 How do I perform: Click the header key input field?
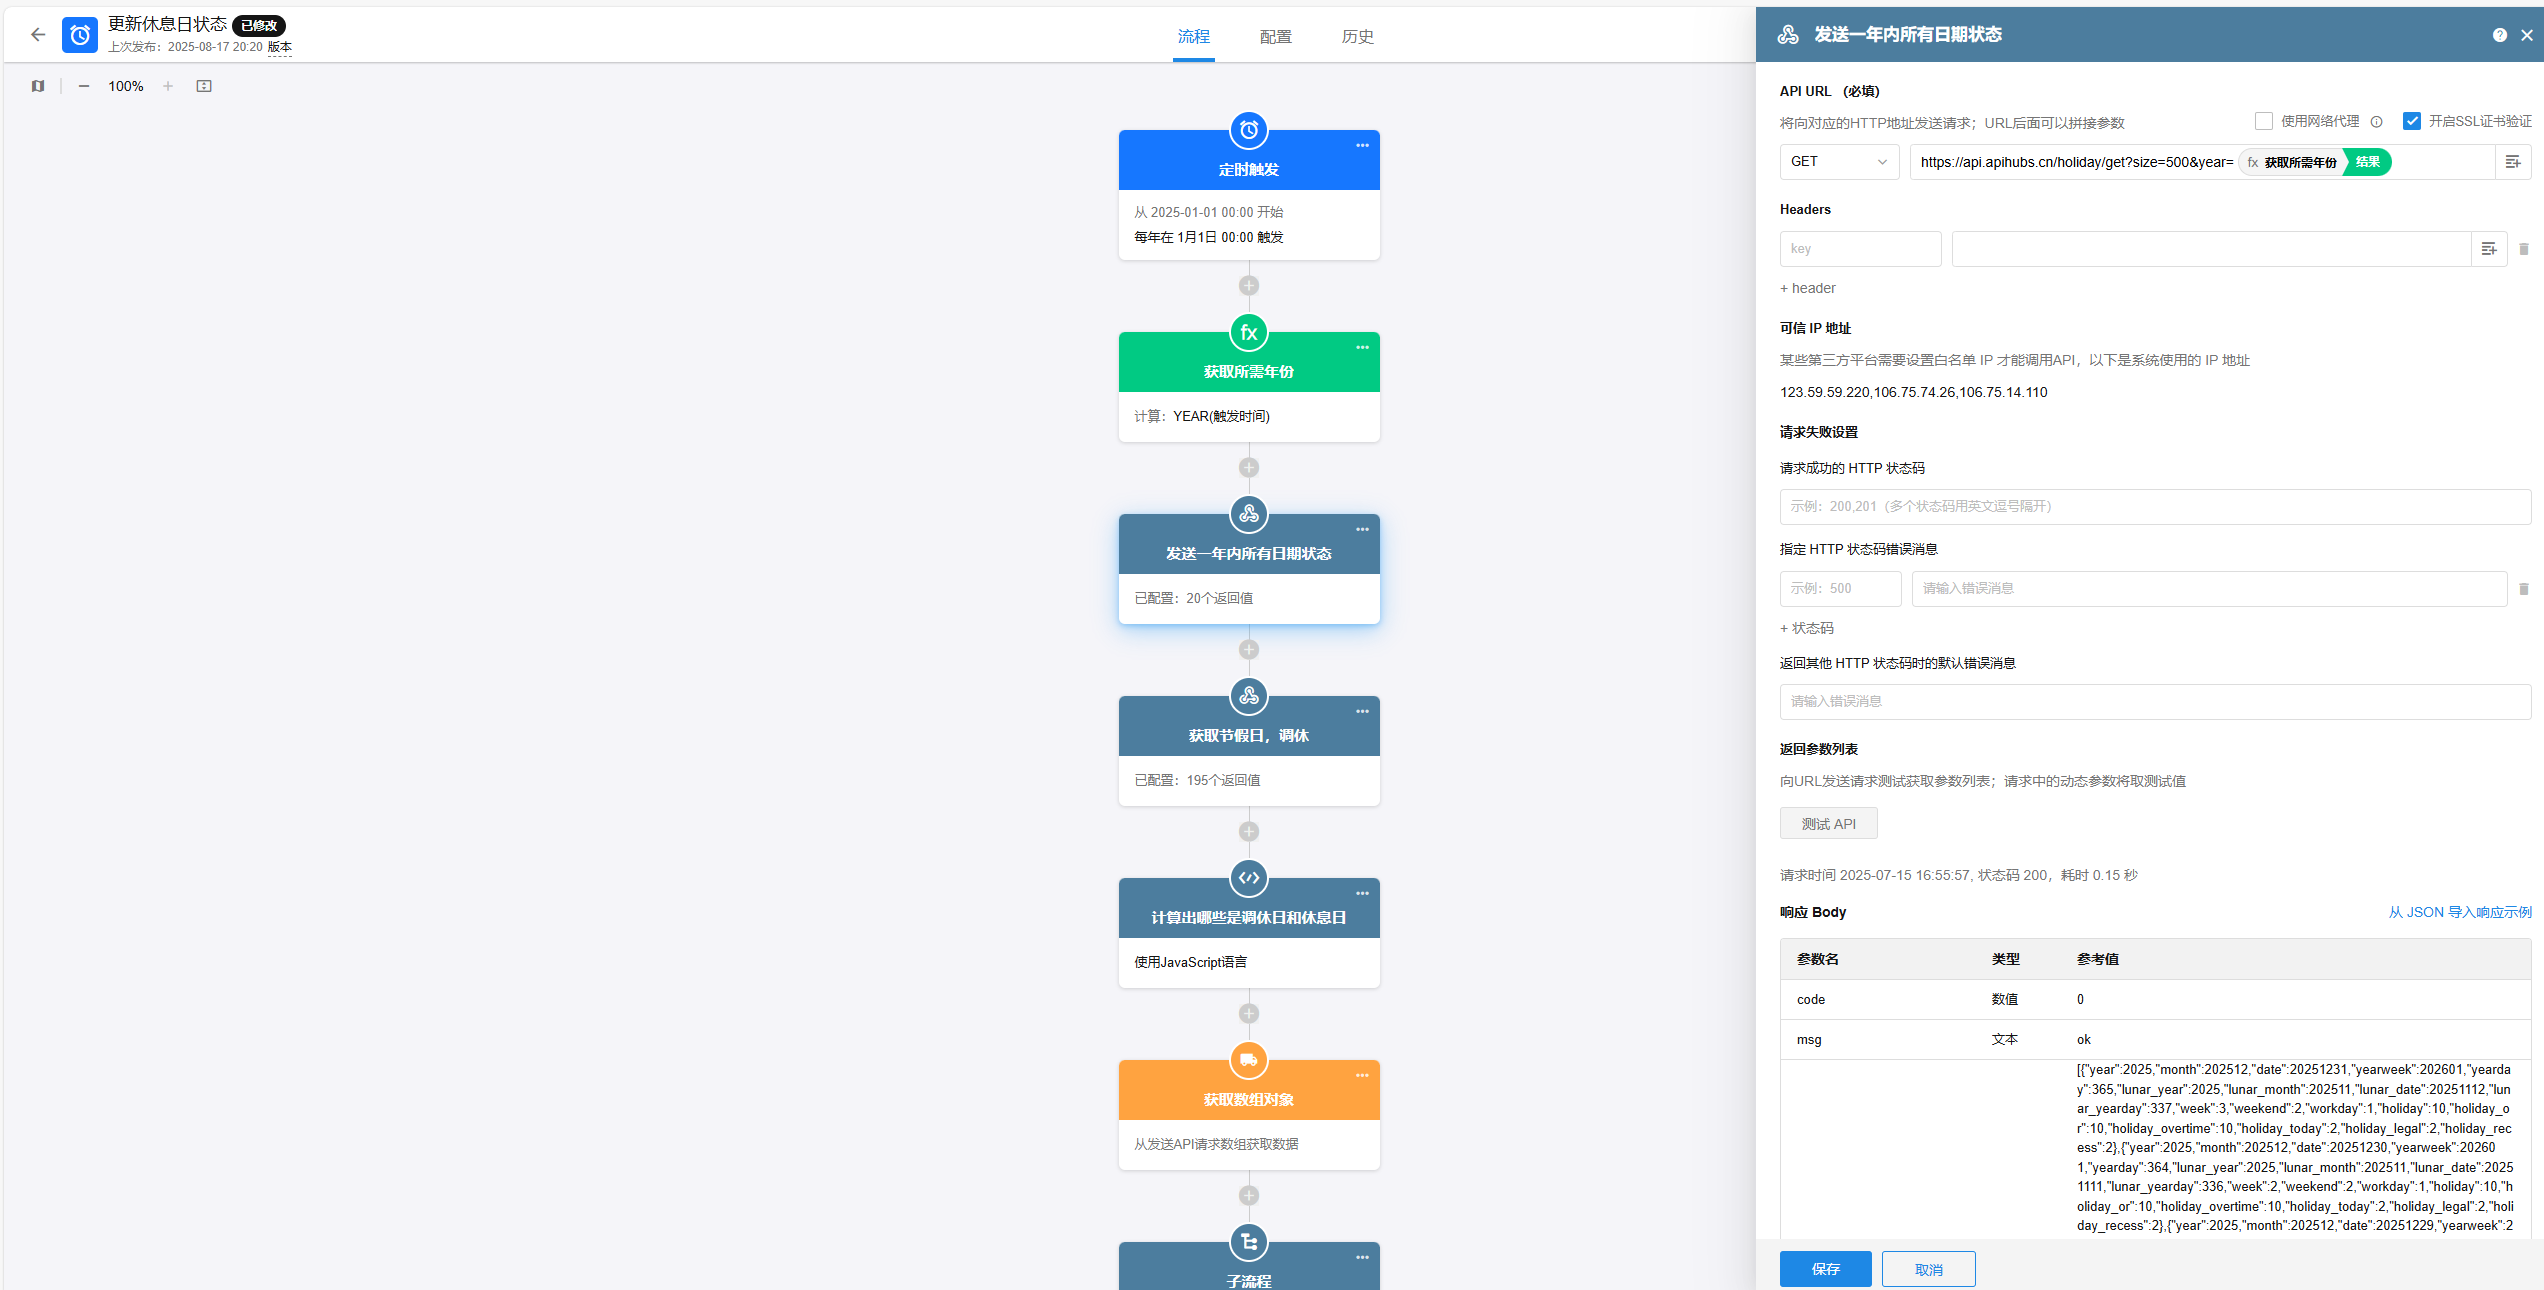pyautogui.click(x=1860, y=249)
